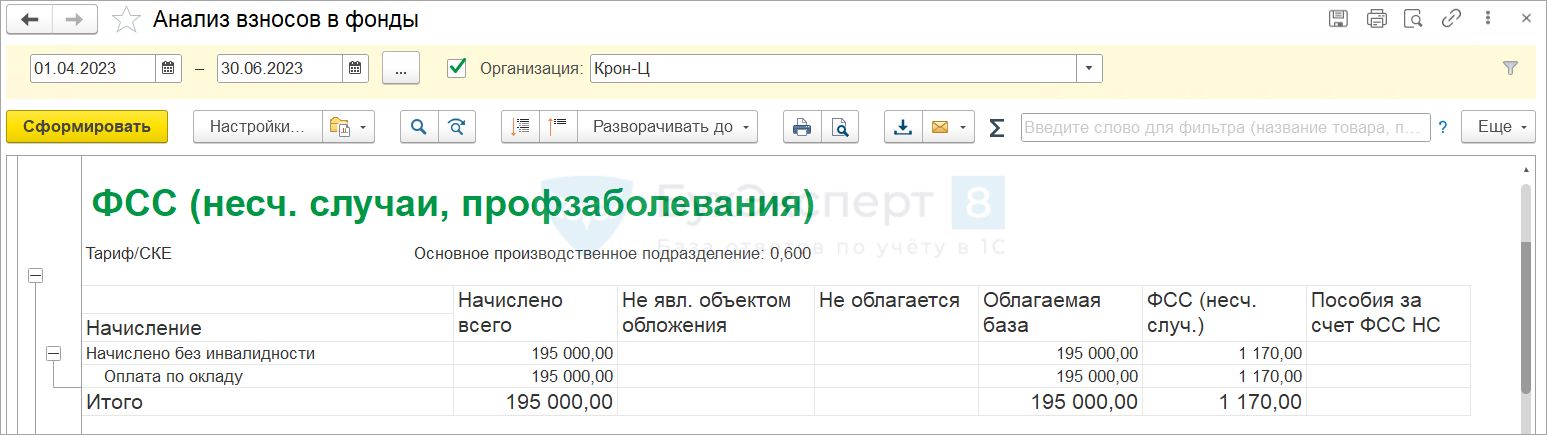Collapse the 'Начислено без инвалидности' group
The image size is (1547, 435).
(54, 353)
